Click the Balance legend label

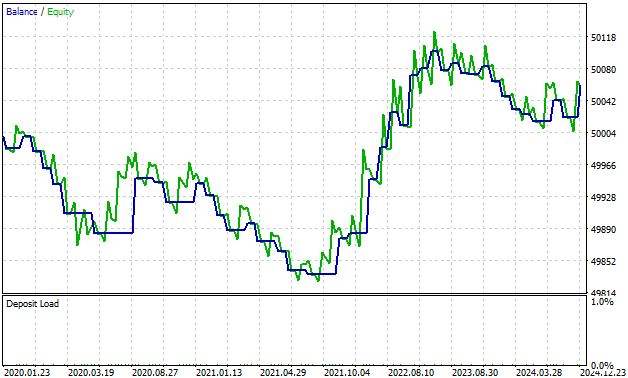(22, 12)
